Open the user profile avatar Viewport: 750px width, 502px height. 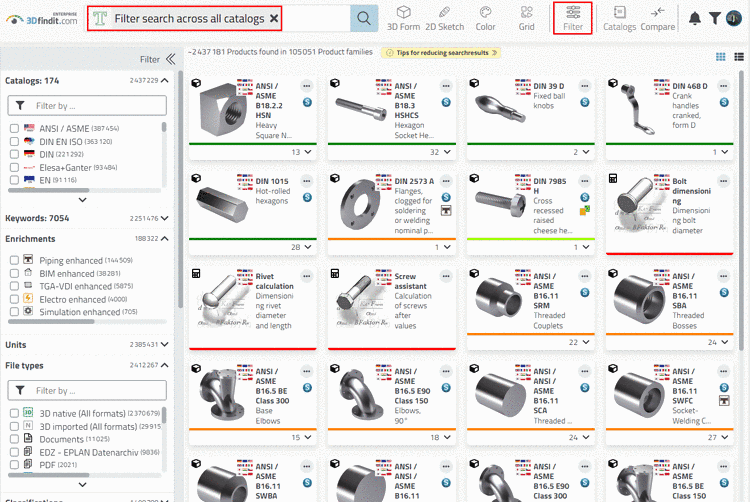pyautogui.click(x=734, y=19)
